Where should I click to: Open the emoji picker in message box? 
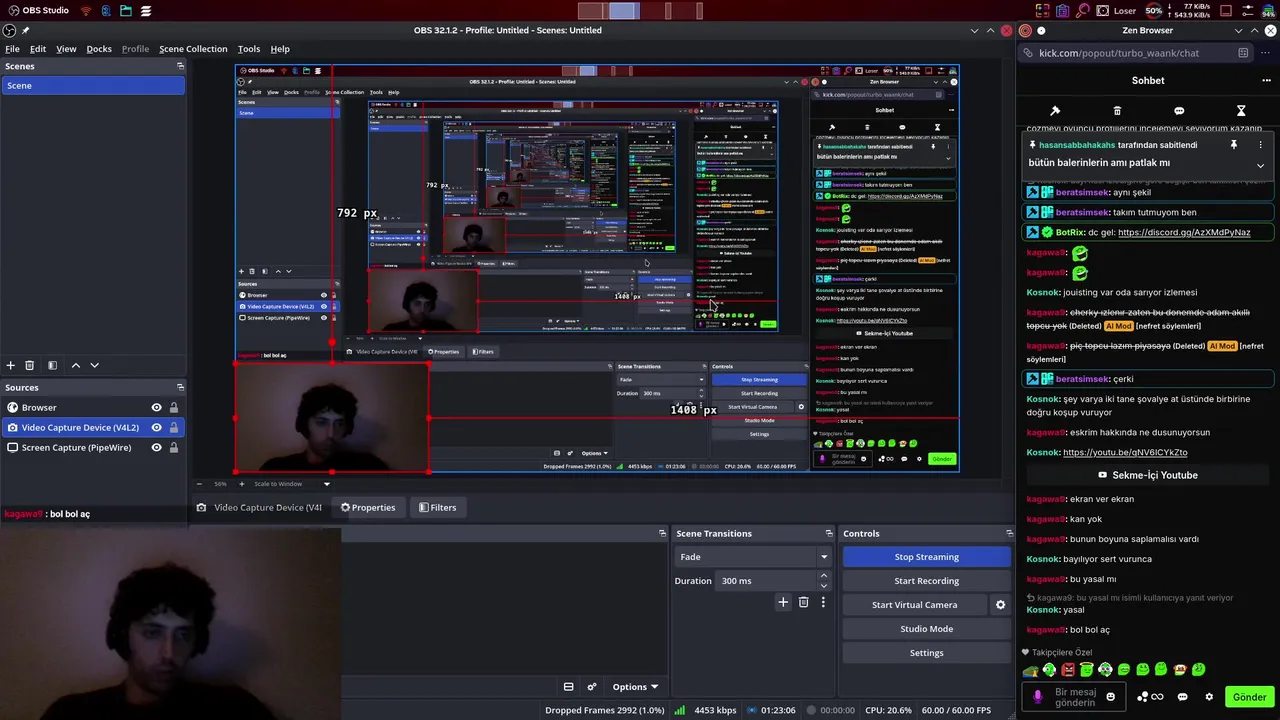pyautogui.click(x=1110, y=697)
